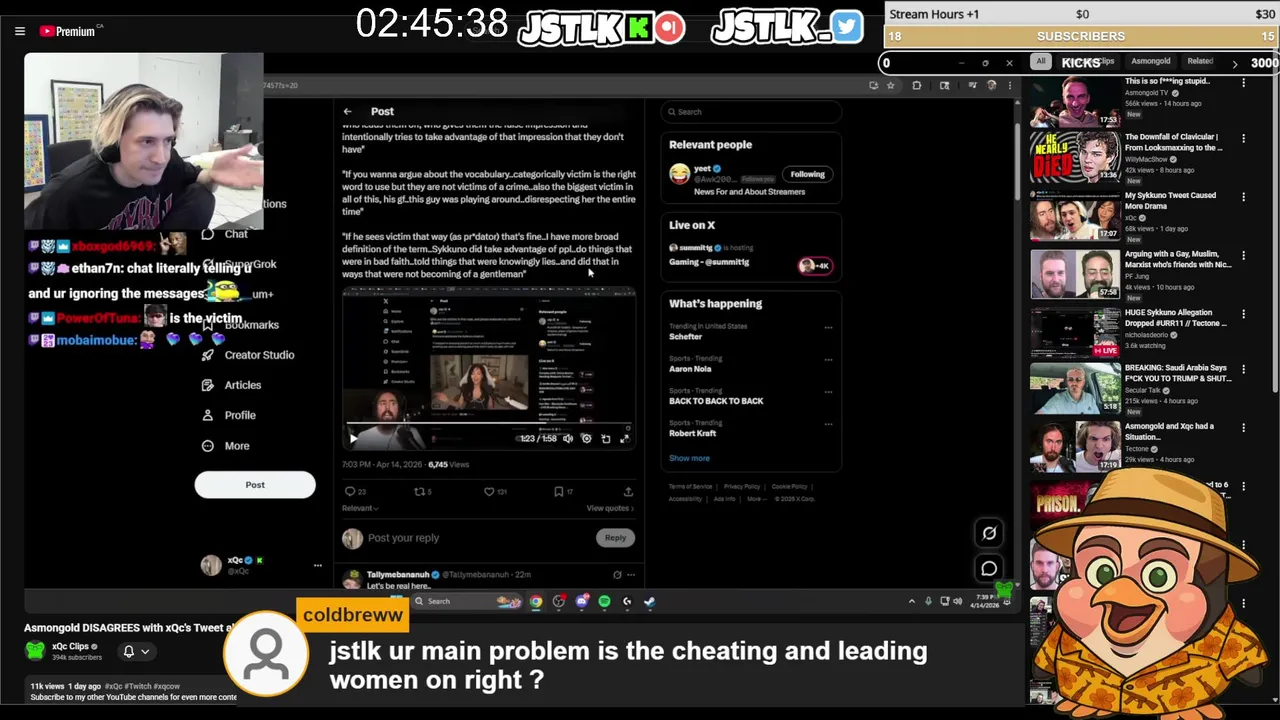Open Creator Studio in X sidebar
The image size is (1280, 720).
(x=249, y=355)
